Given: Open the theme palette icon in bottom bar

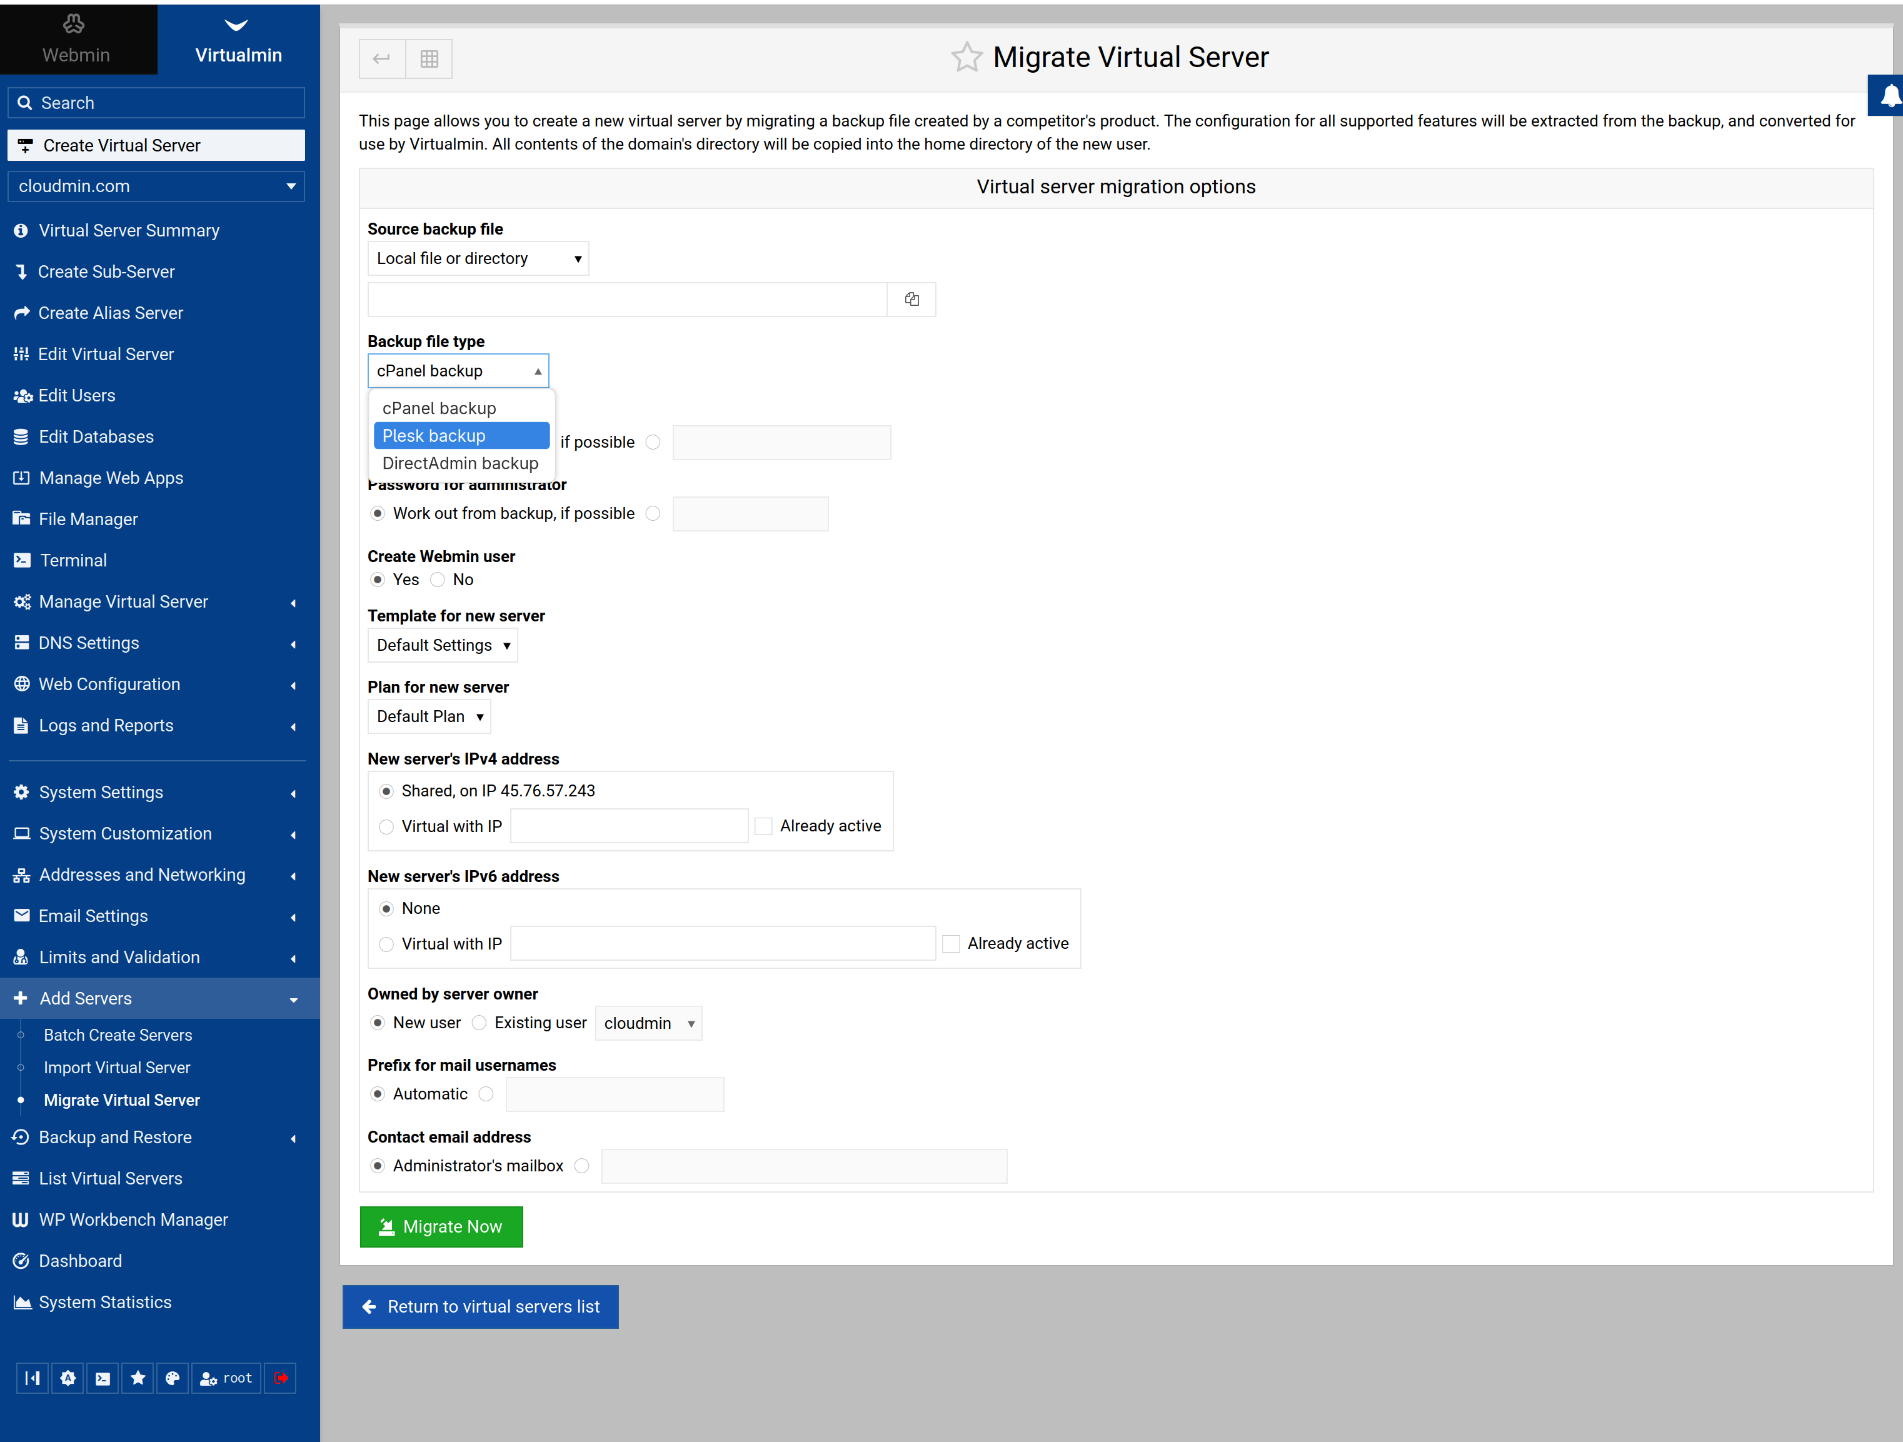Looking at the screenshot, I should click(172, 1378).
